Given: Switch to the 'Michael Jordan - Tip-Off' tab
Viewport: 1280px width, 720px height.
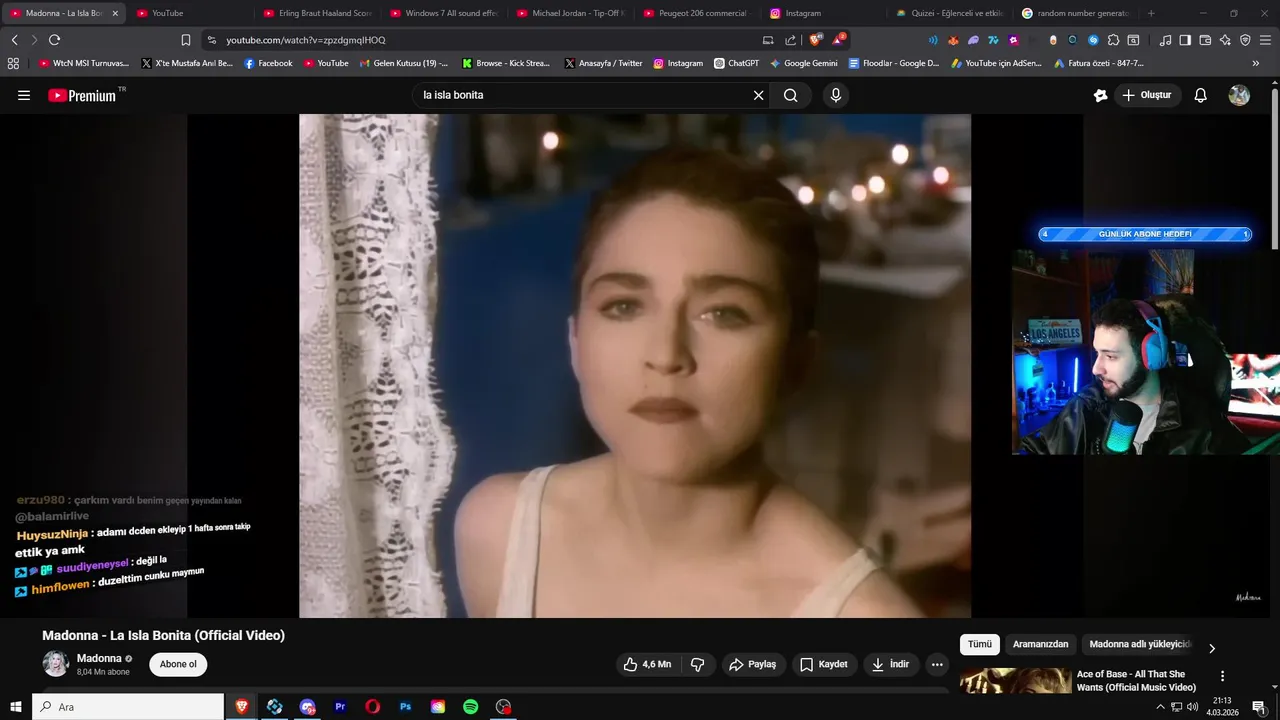Looking at the screenshot, I should [570, 13].
